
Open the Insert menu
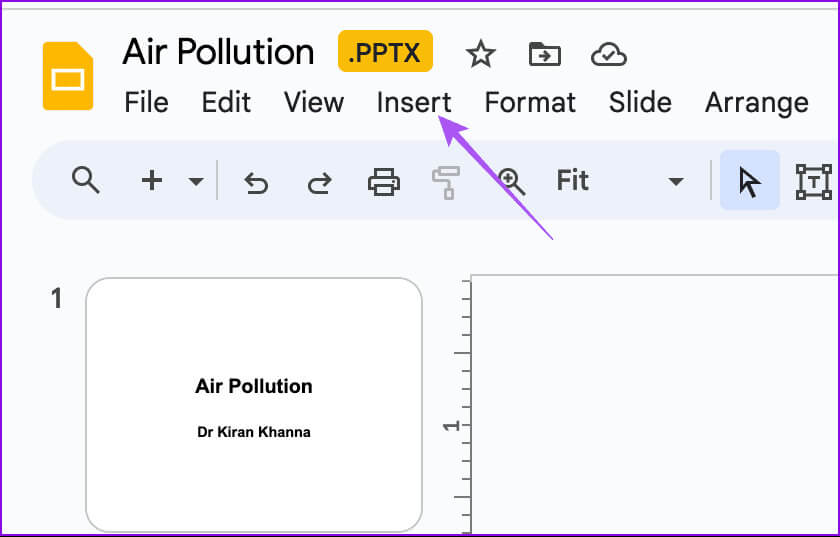[413, 102]
